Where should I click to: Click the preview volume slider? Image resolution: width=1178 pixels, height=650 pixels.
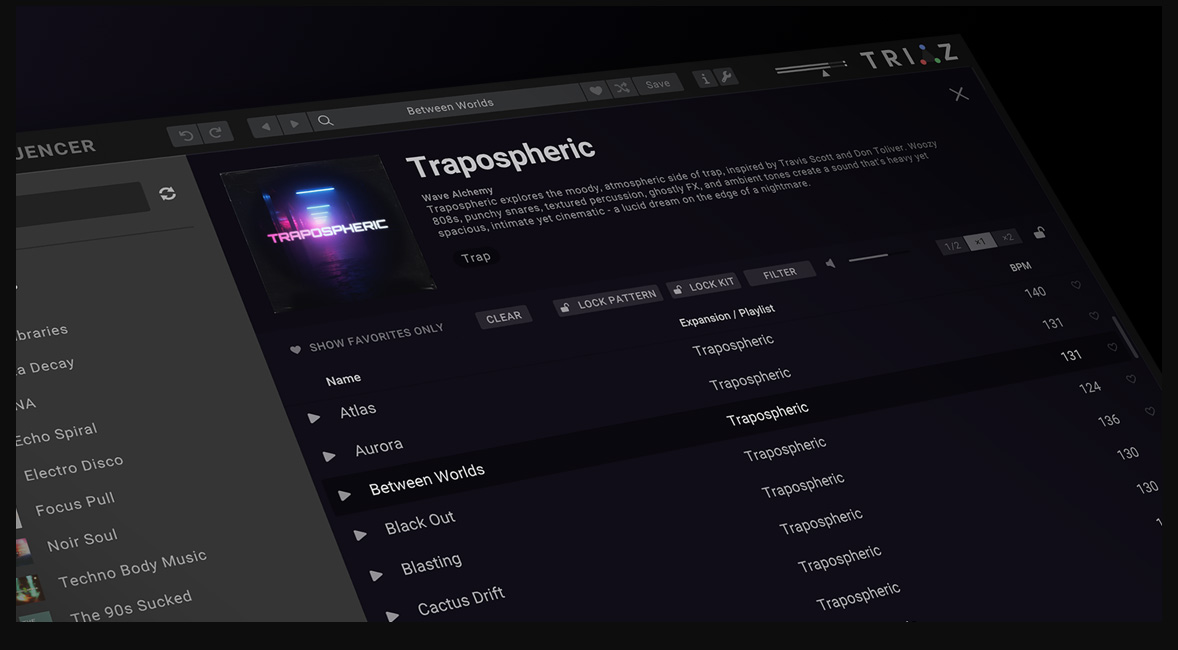[868, 258]
